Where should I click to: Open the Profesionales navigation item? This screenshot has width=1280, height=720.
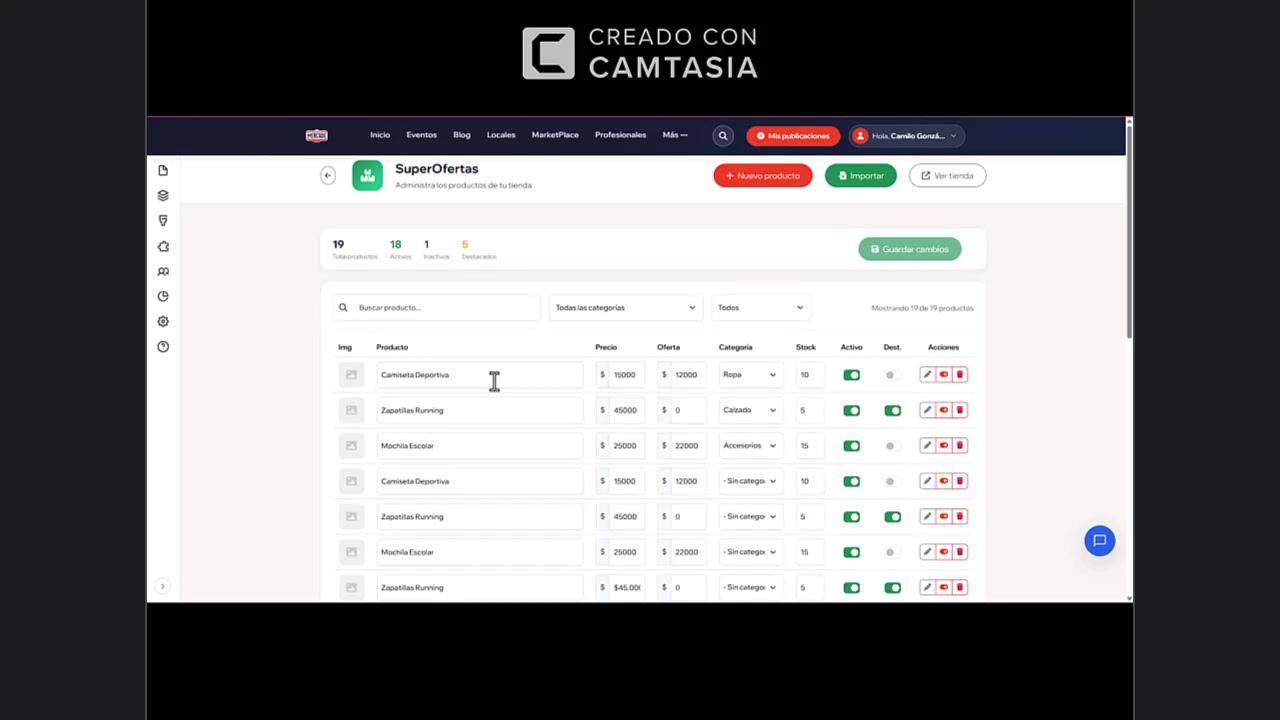(620, 135)
